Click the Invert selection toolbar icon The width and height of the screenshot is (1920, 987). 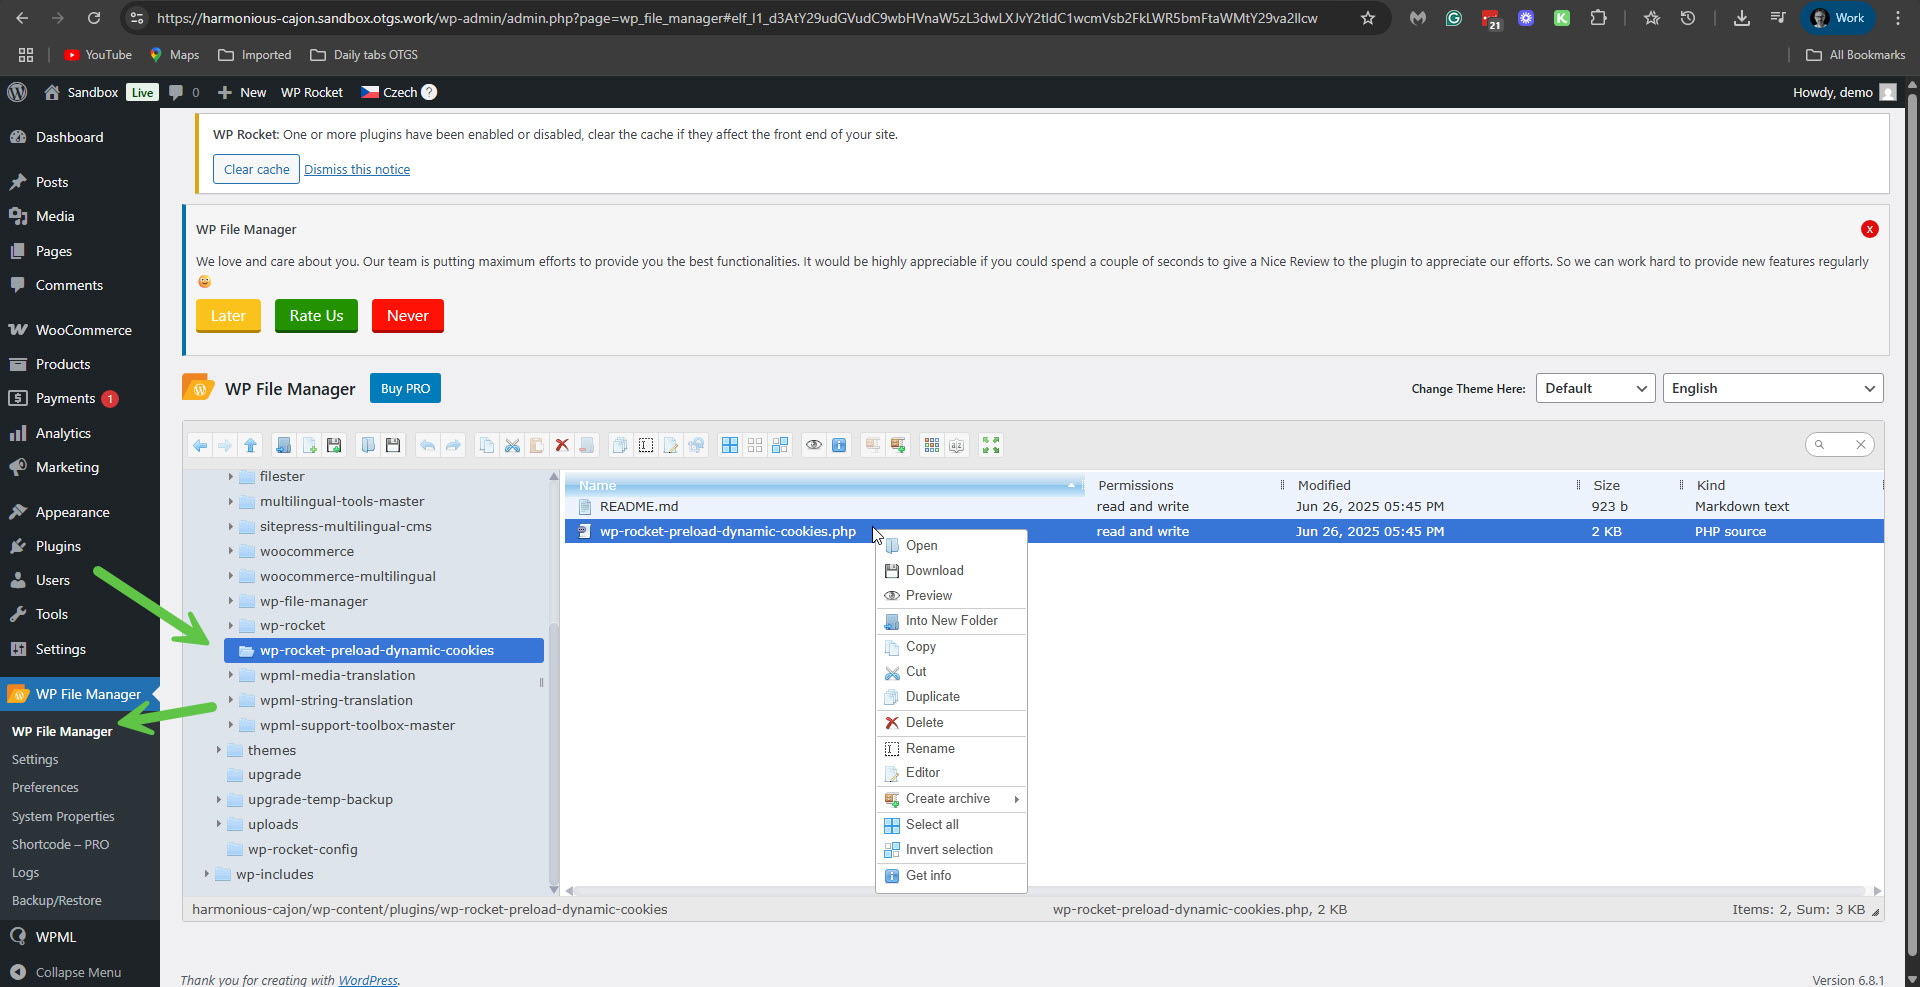pos(780,445)
